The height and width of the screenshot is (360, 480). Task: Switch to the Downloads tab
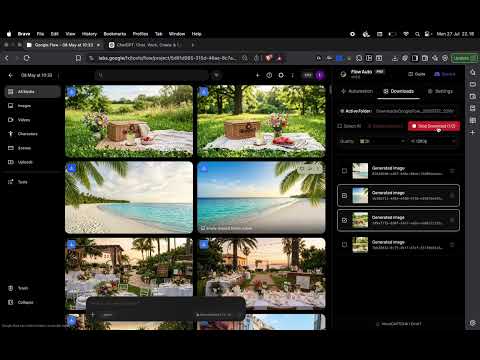399,91
